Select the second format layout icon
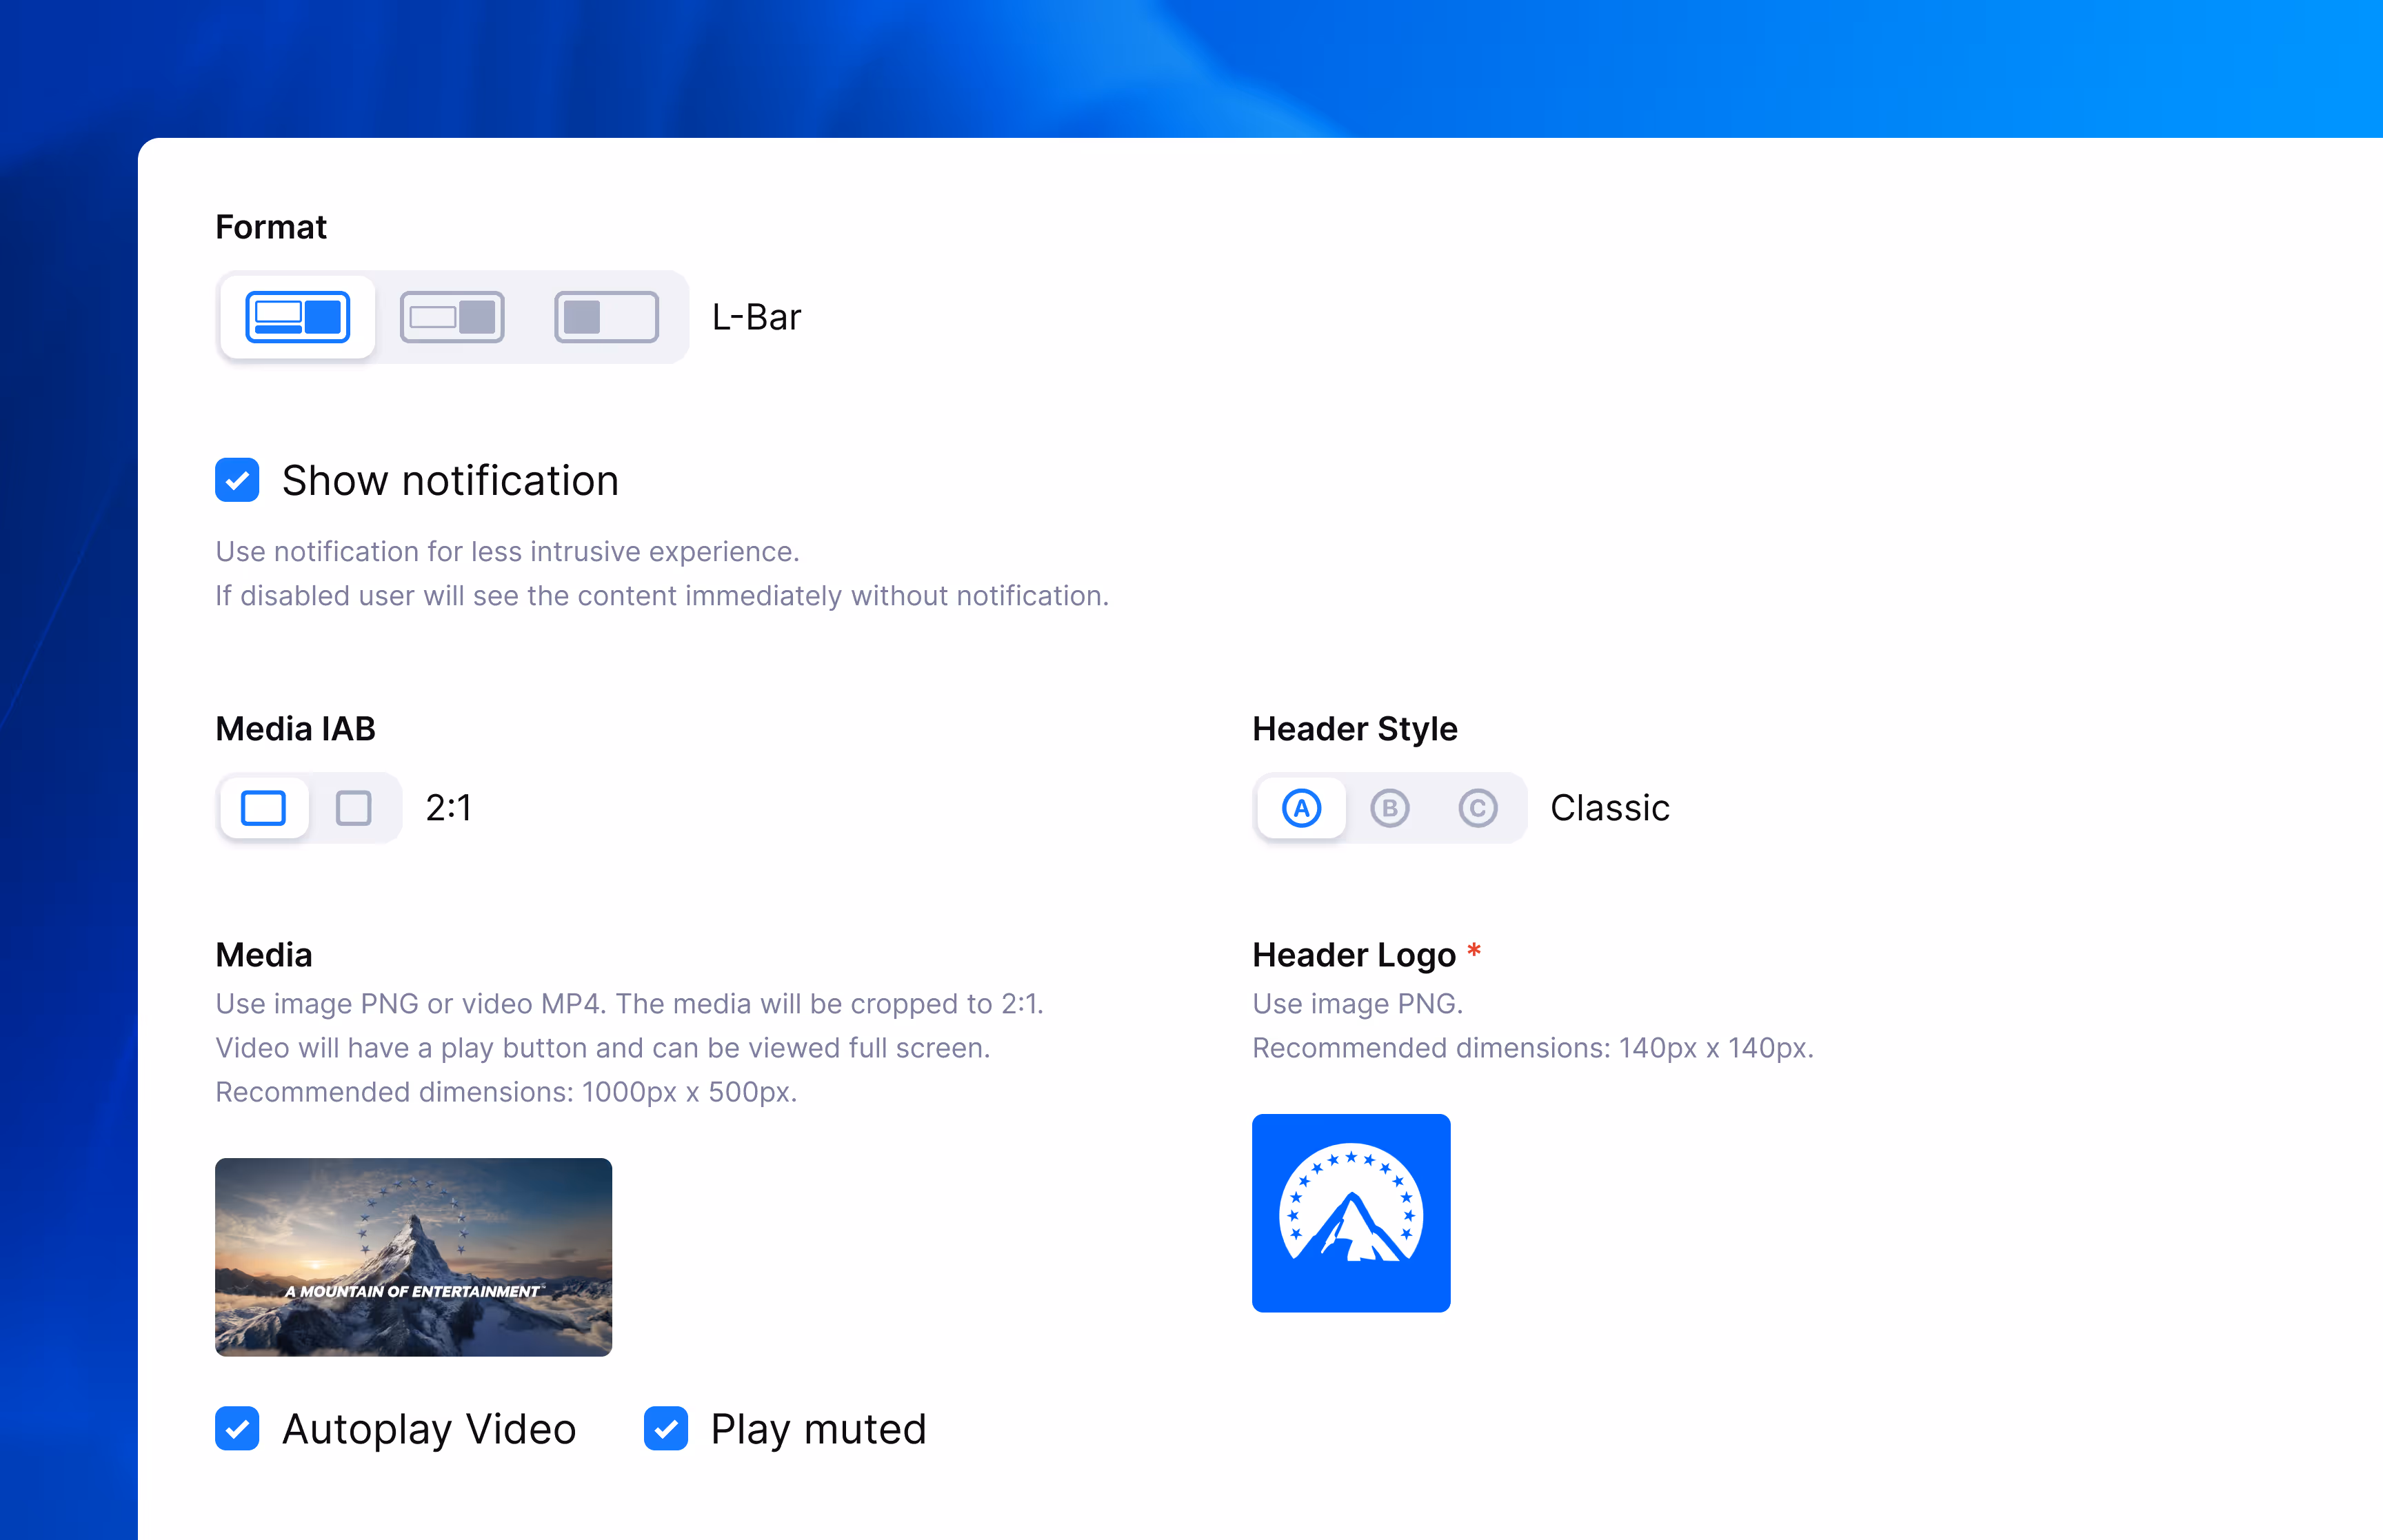The width and height of the screenshot is (2383, 1540). [x=452, y=317]
